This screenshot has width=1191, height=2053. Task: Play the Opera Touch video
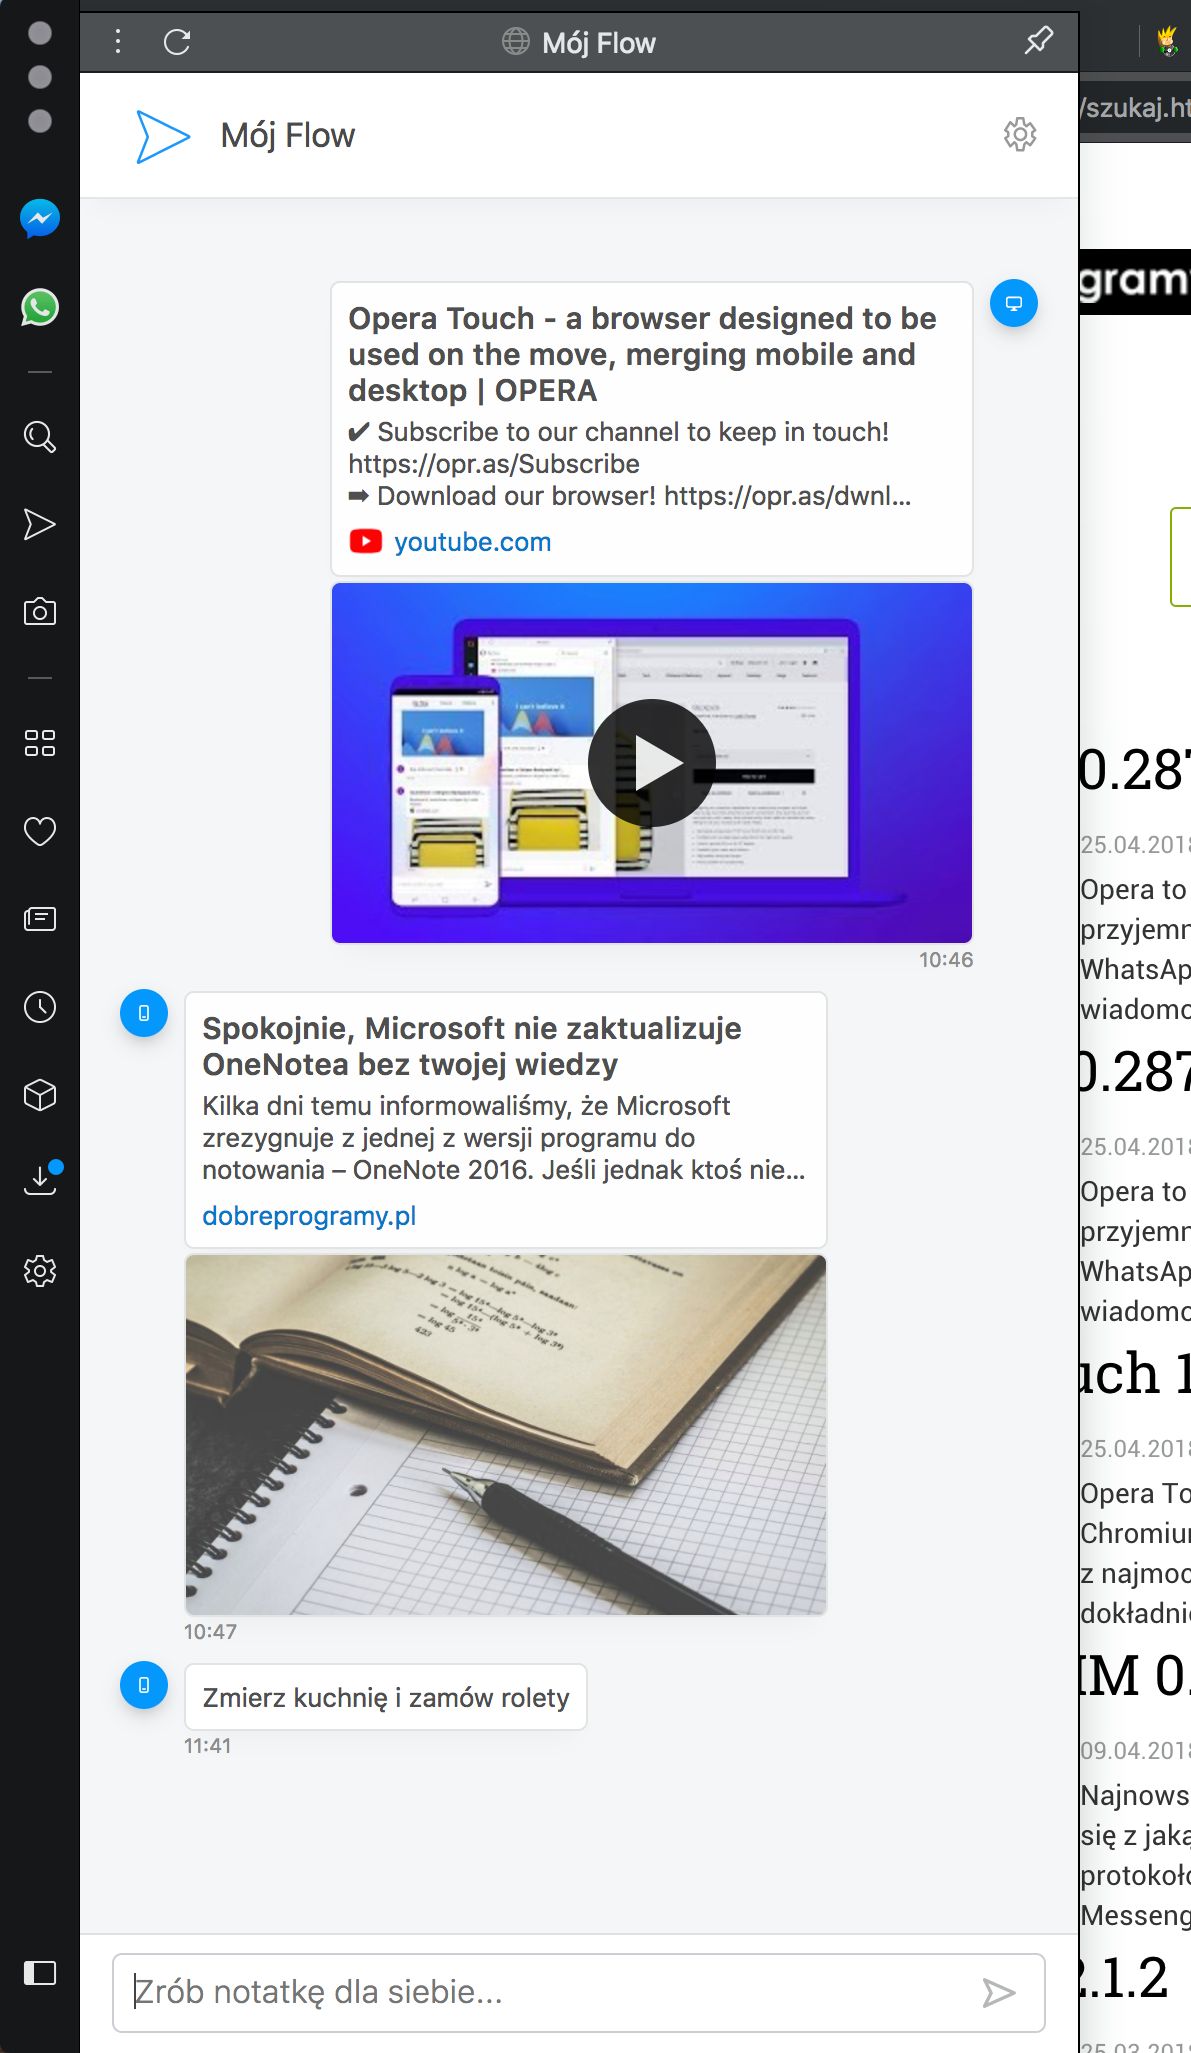coord(651,763)
